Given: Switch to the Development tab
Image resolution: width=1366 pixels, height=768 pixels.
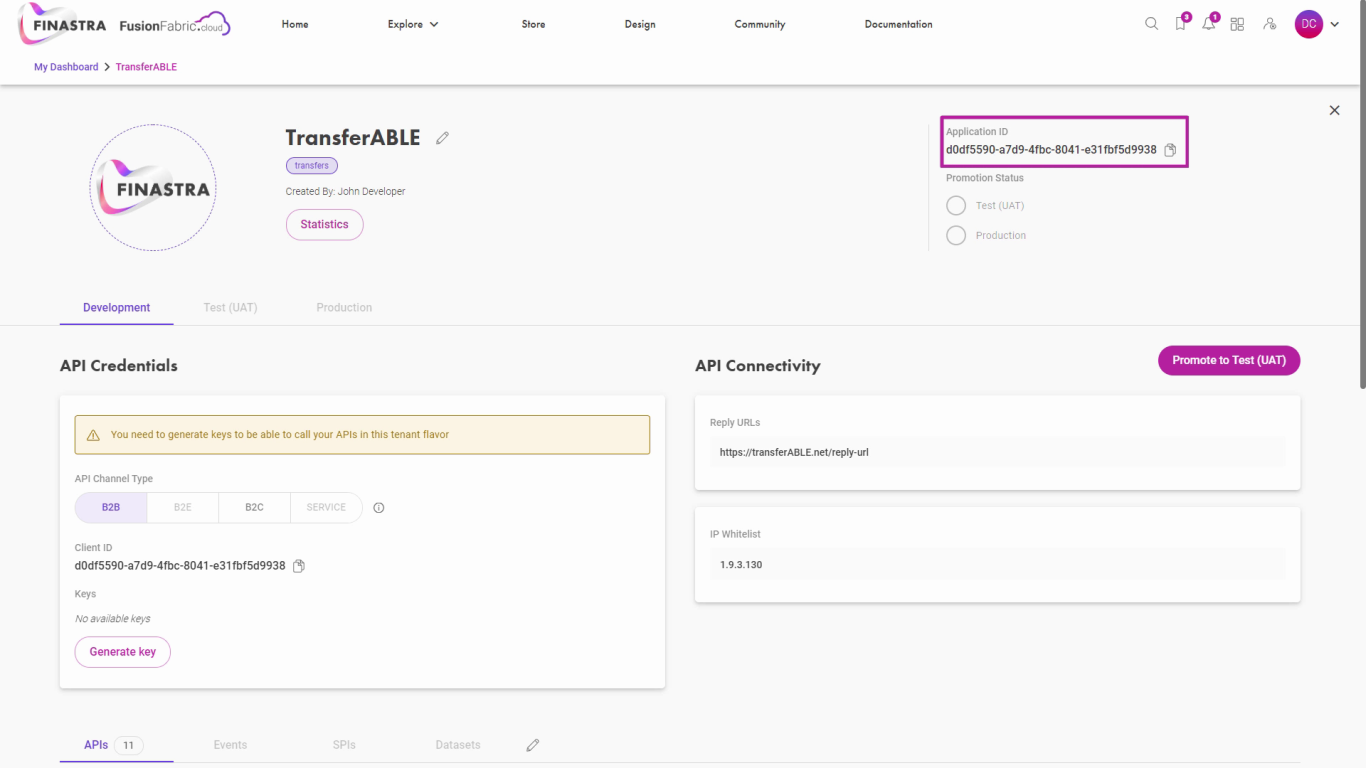Looking at the screenshot, I should 117,308.
